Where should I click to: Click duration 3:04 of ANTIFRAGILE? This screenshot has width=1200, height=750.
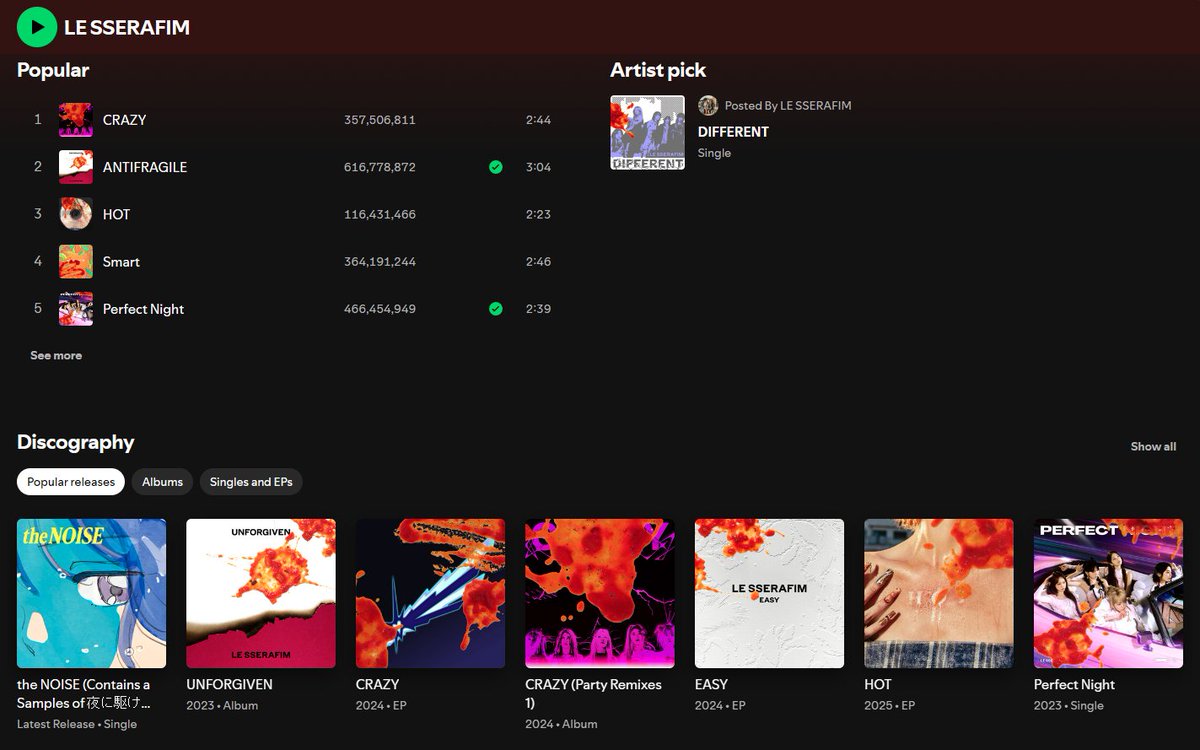click(x=538, y=167)
